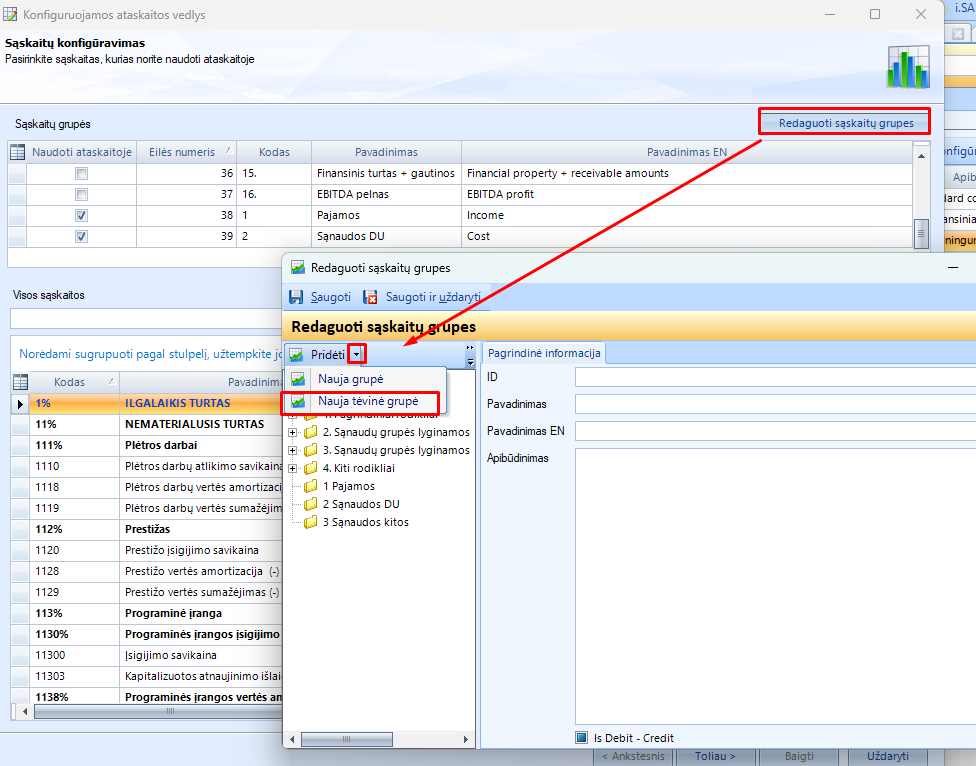976x766 pixels.
Task: Click the Saugoti save disk icon
Action: [296, 297]
